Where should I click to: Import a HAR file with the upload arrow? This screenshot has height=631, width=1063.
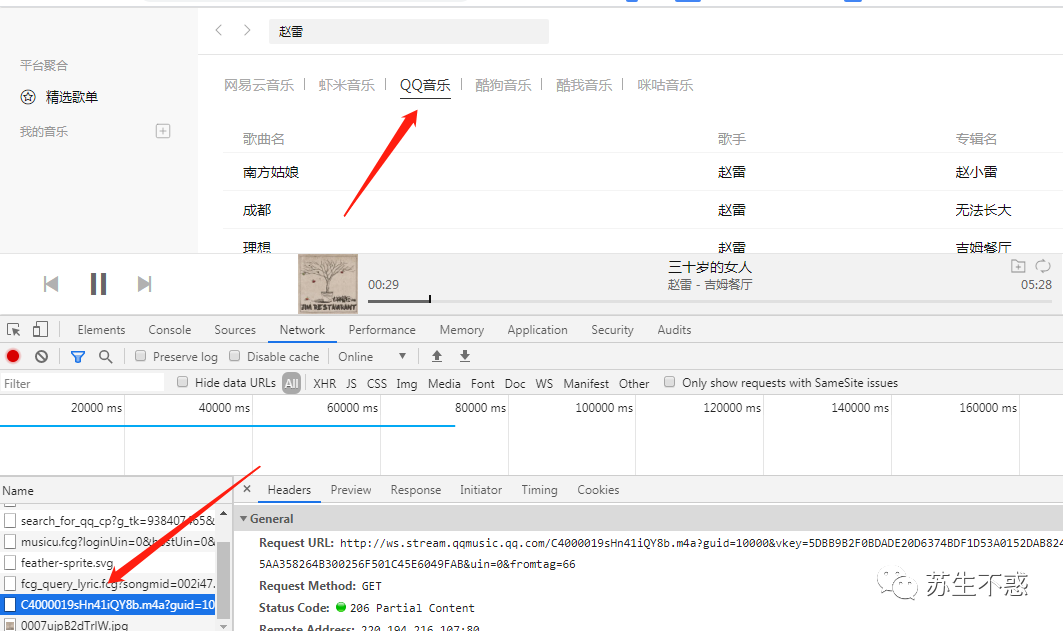[x=437, y=356]
